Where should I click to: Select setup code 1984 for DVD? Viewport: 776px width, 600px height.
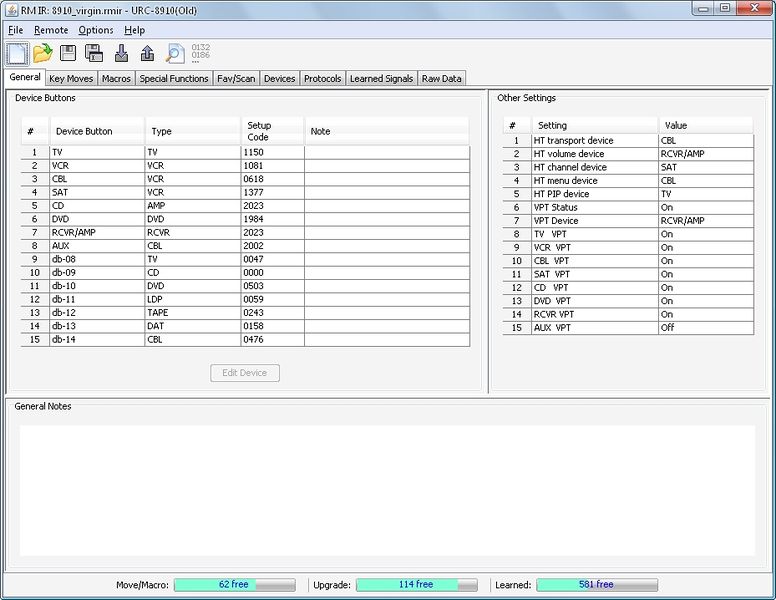[272, 219]
